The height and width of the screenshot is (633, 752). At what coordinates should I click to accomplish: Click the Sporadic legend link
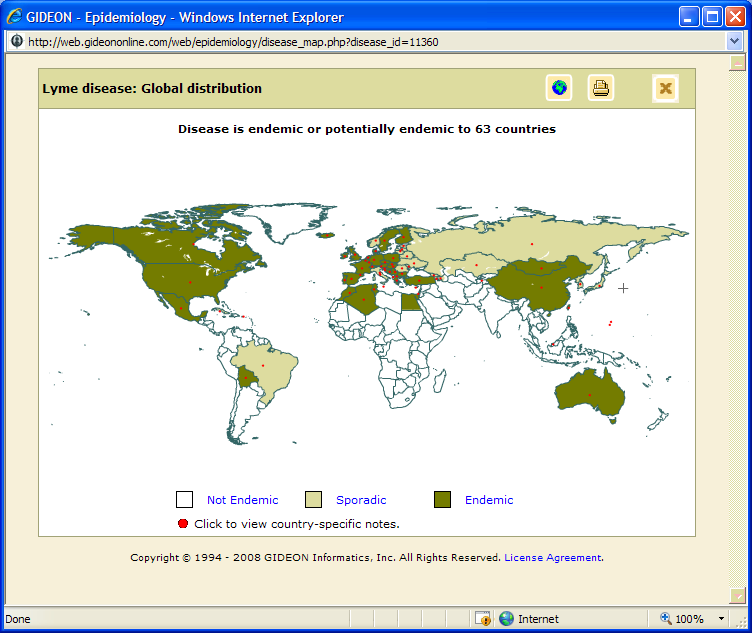coord(361,500)
